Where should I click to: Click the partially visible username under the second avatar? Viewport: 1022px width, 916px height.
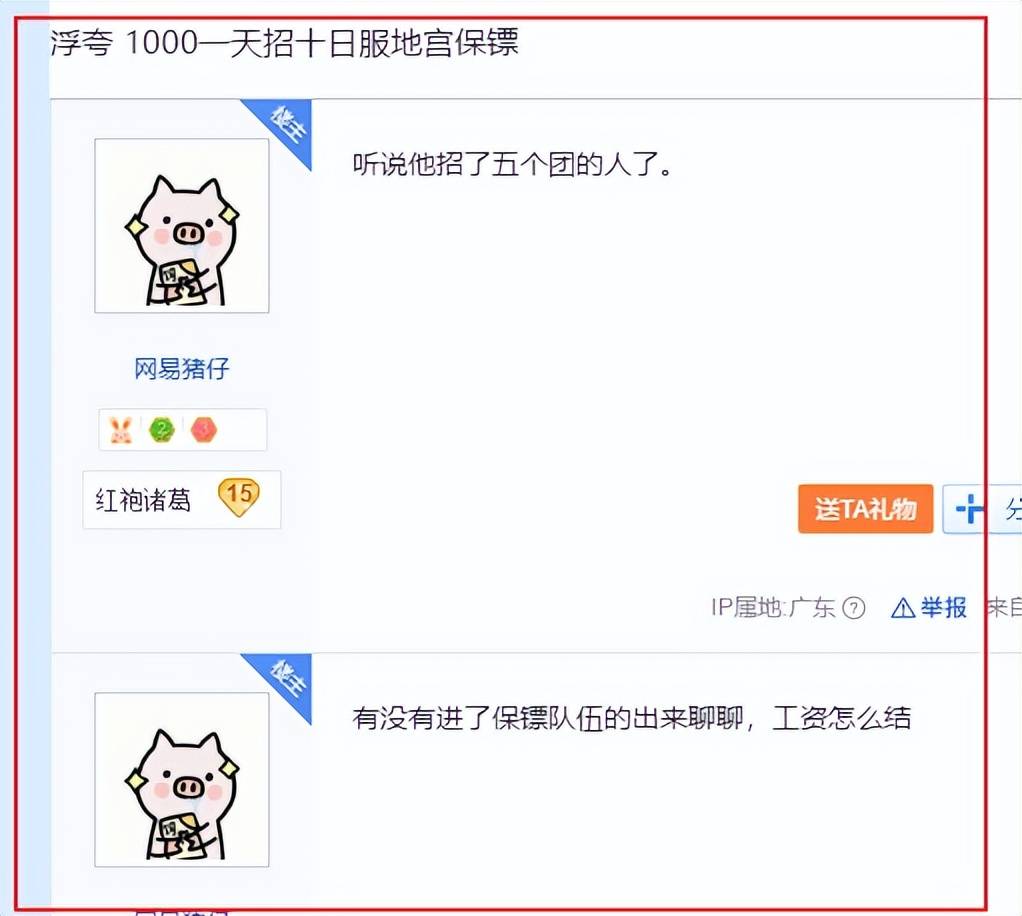(x=182, y=911)
